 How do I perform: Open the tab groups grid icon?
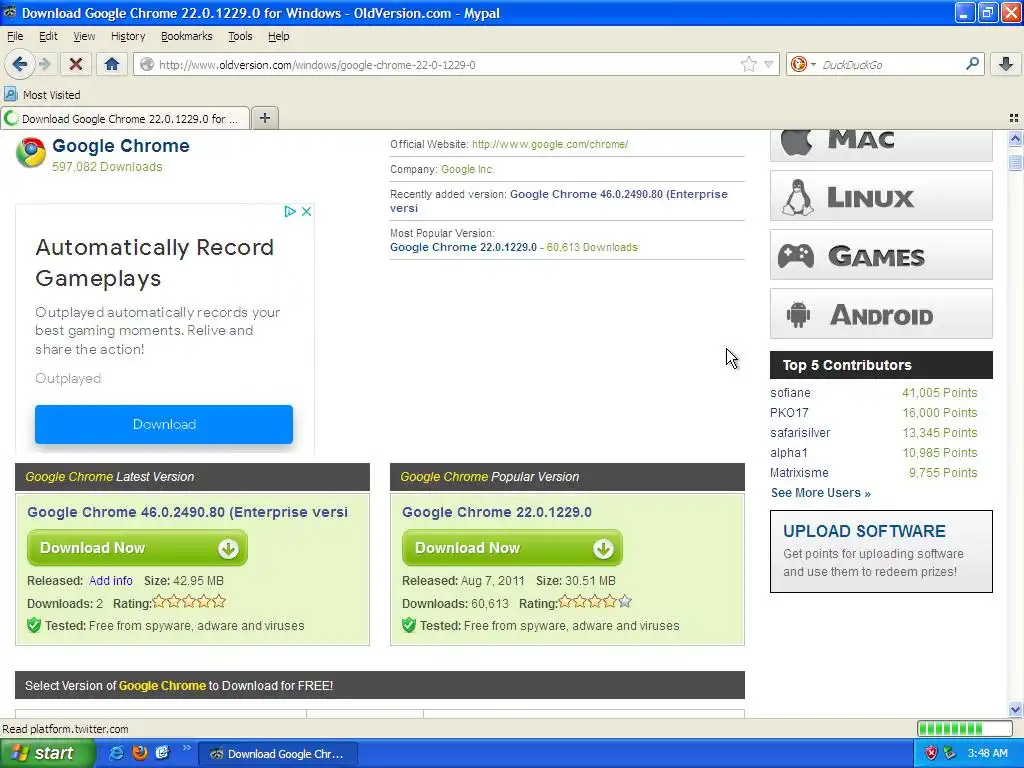pos(1014,118)
